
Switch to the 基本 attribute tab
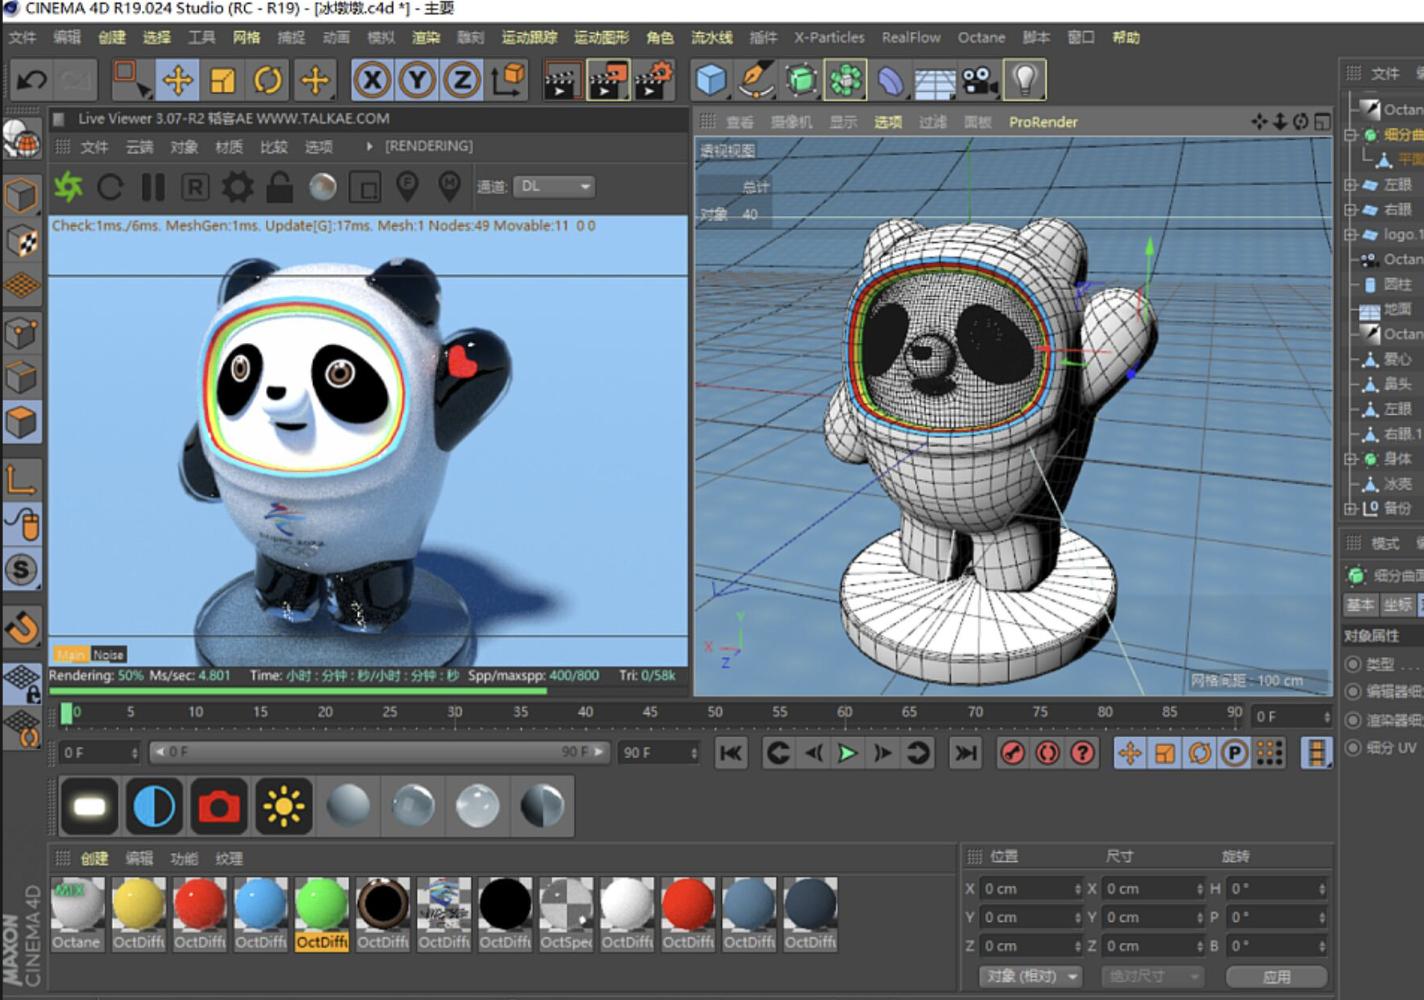pos(1360,605)
